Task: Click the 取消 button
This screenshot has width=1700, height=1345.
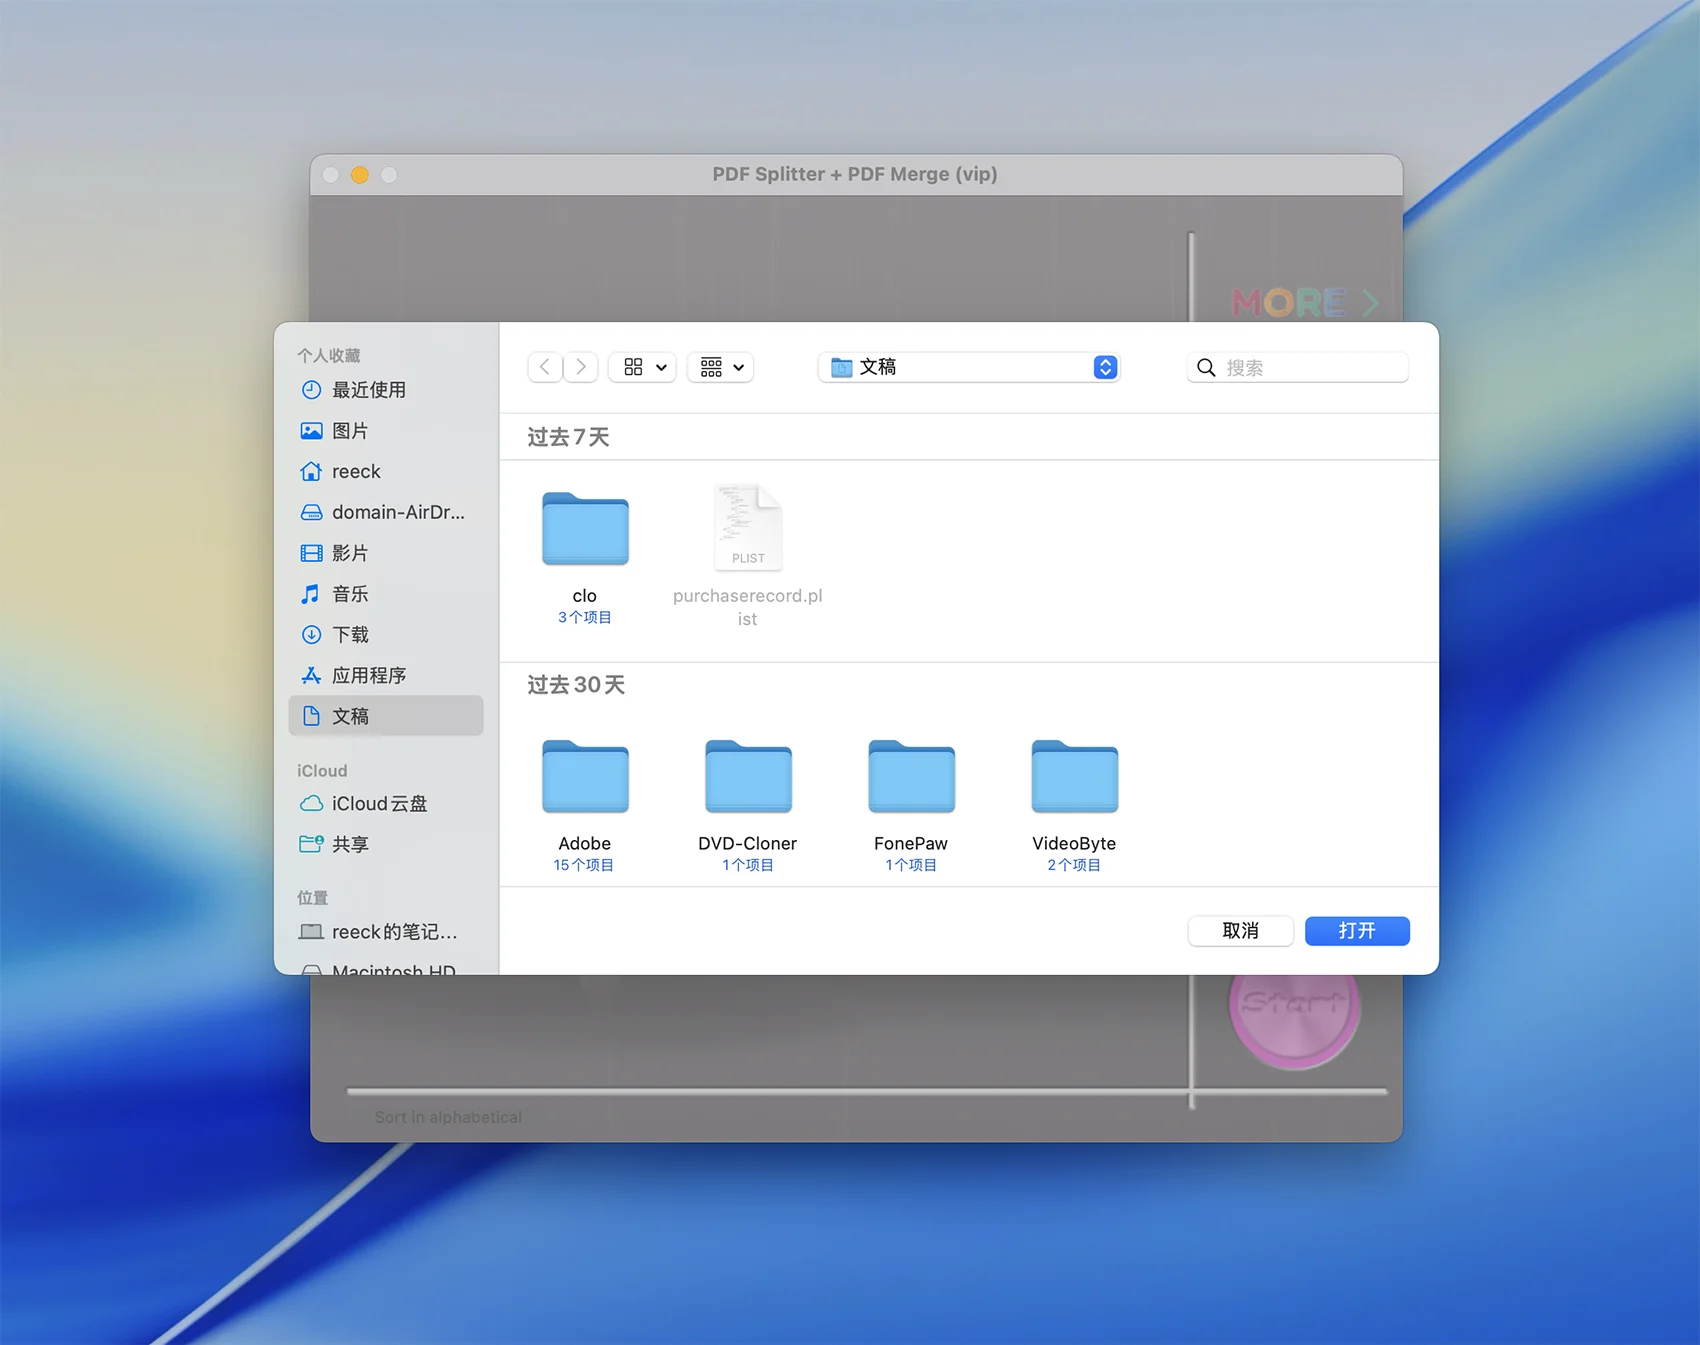Action: 1240,931
